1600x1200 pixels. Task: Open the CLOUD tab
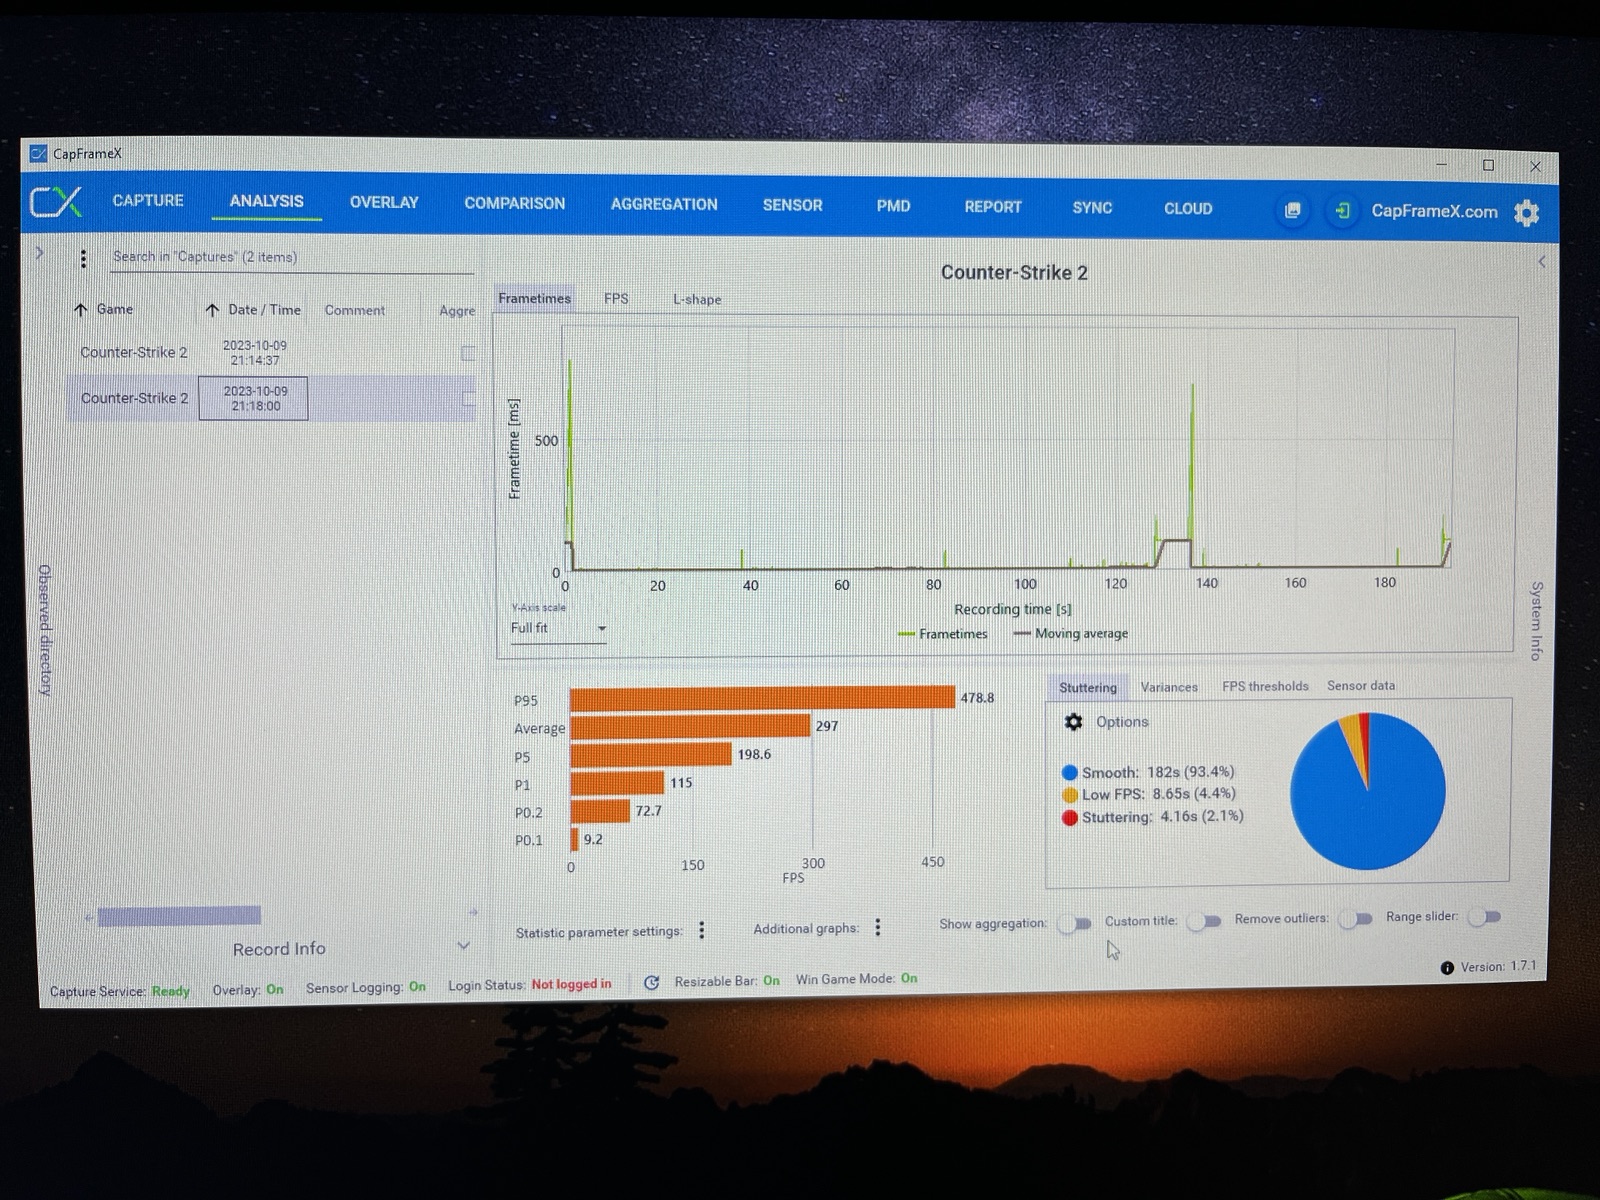(1188, 209)
